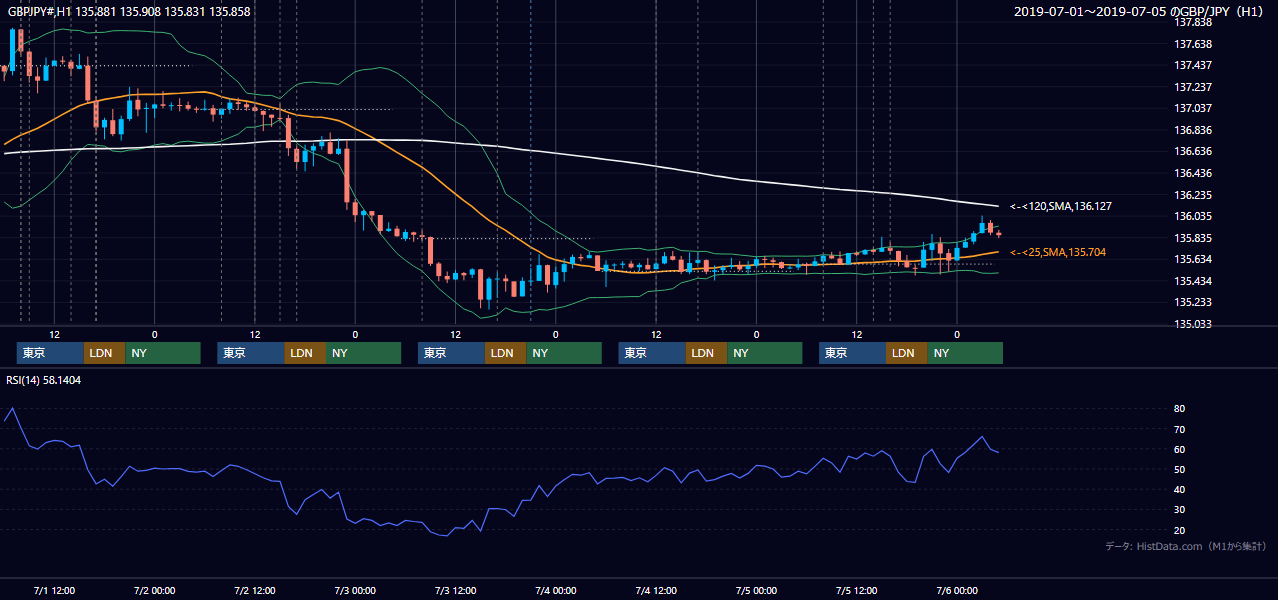Select price level 135.434 on the axis
The image size is (1278, 600).
click(1194, 281)
